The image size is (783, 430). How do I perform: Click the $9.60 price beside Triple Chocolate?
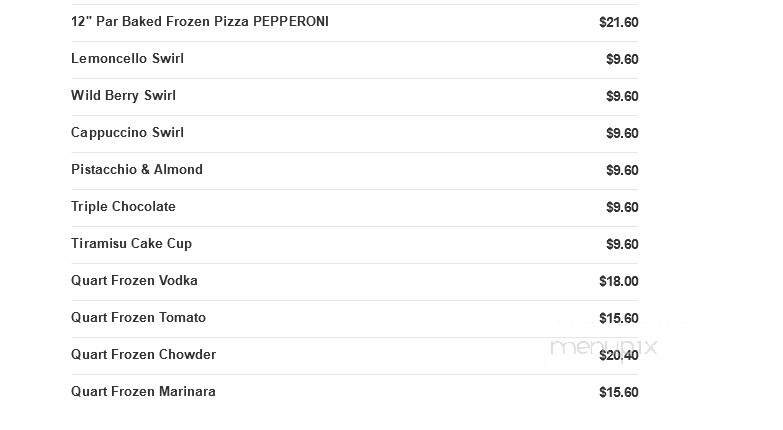point(622,207)
